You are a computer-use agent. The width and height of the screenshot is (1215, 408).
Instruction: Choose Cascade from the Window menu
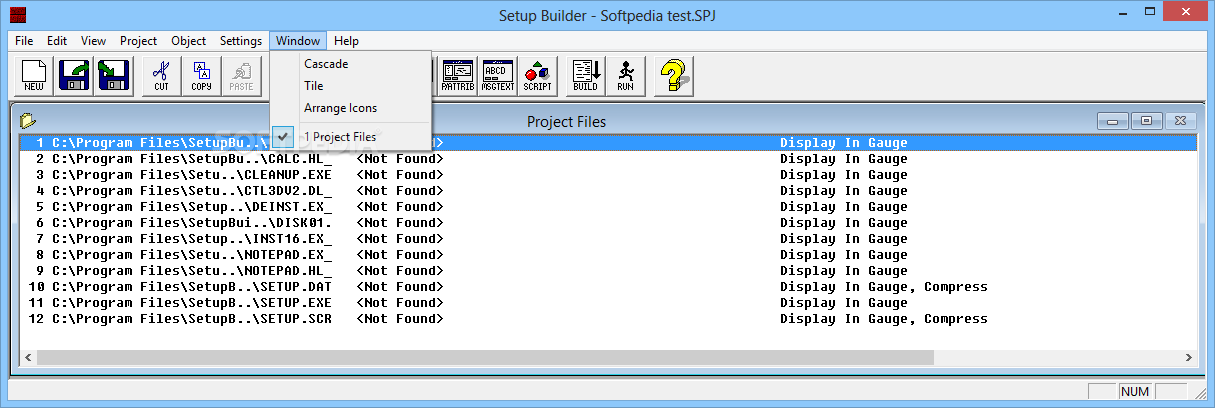pos(351,64)
